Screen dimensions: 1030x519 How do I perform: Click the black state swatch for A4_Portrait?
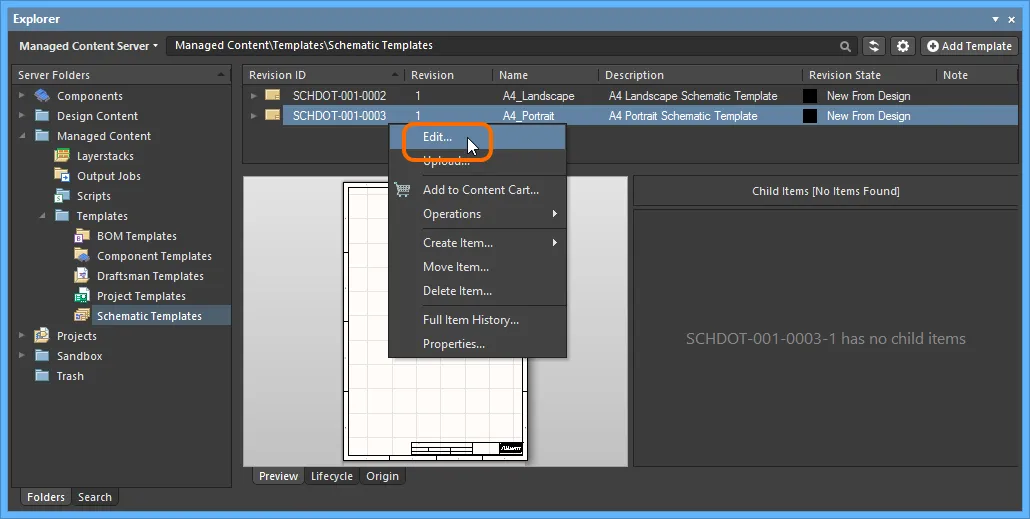click(810, 116)
